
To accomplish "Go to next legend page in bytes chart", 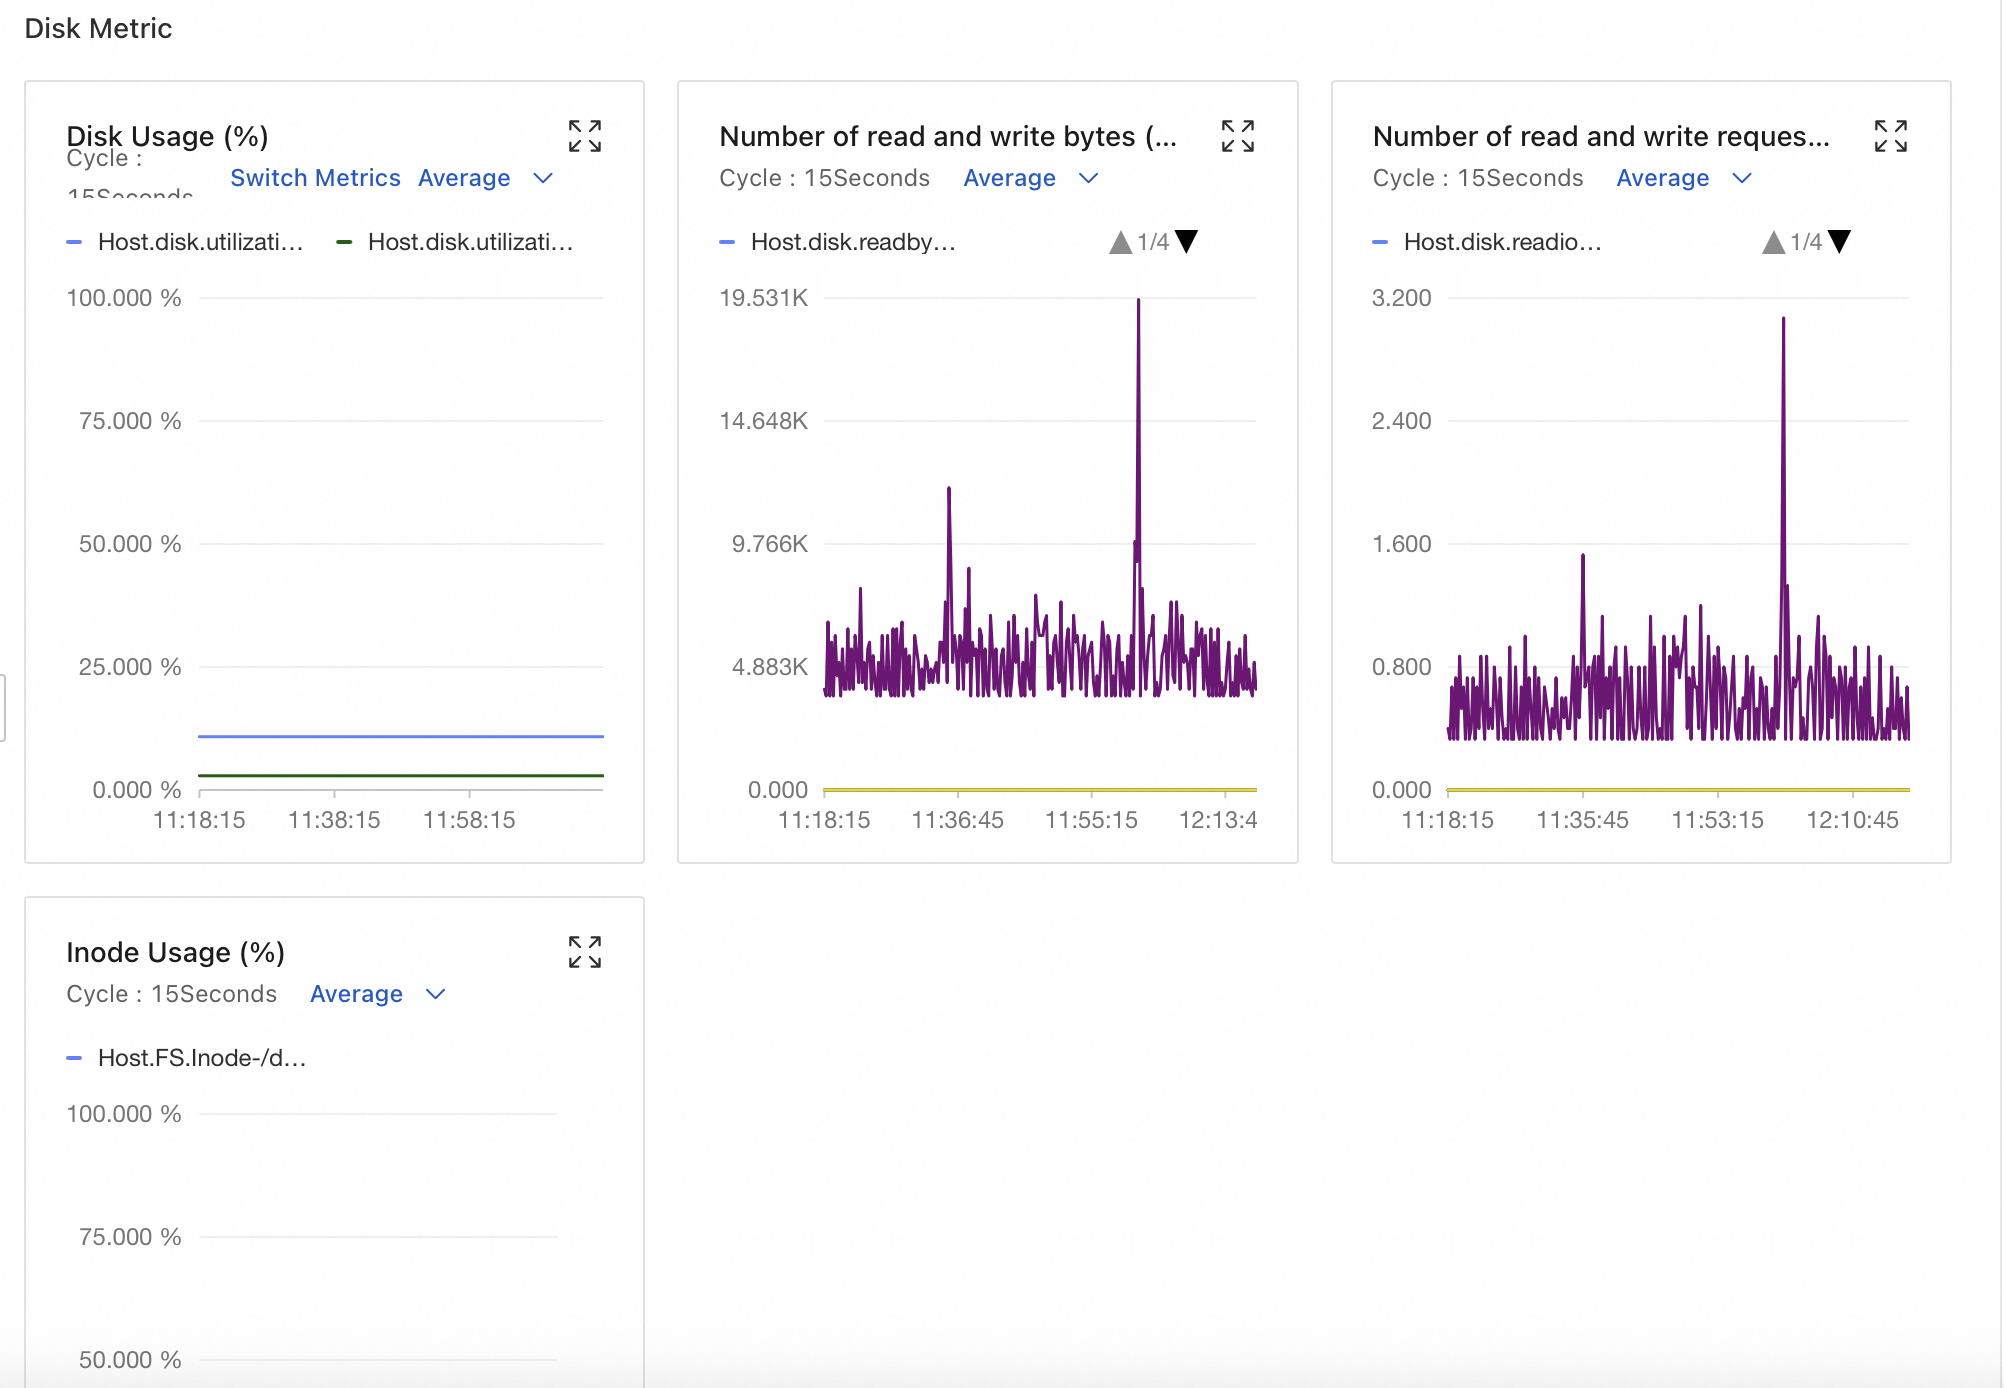I will click(1187, 242).
